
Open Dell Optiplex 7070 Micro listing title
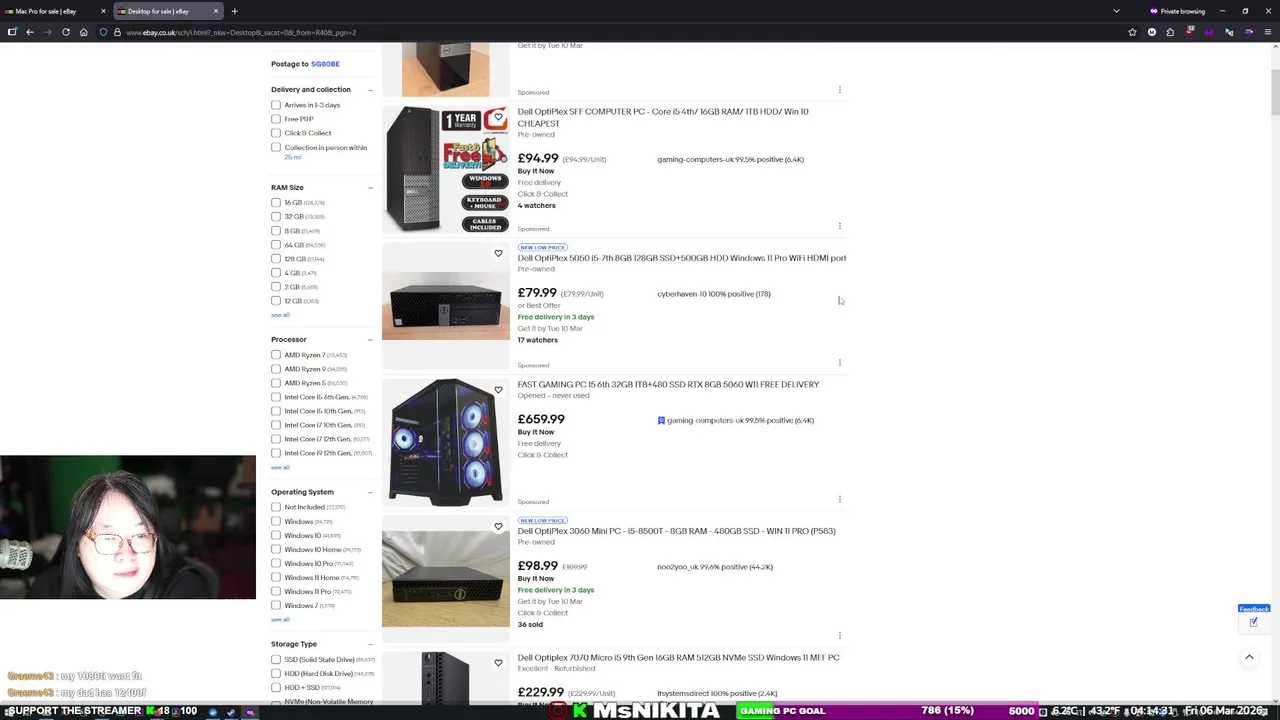[x=678, y=657]
